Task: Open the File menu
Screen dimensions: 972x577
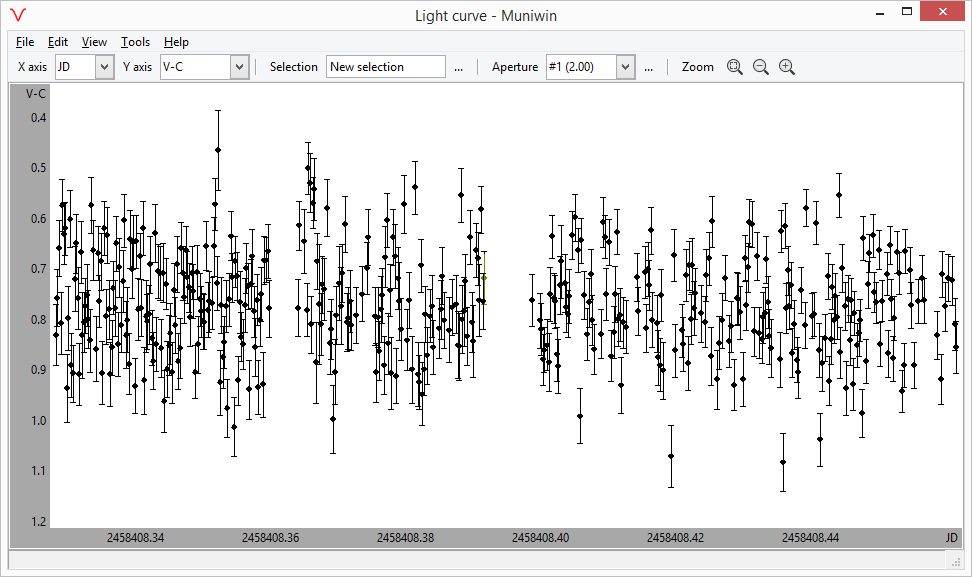Action: point(25,42)
